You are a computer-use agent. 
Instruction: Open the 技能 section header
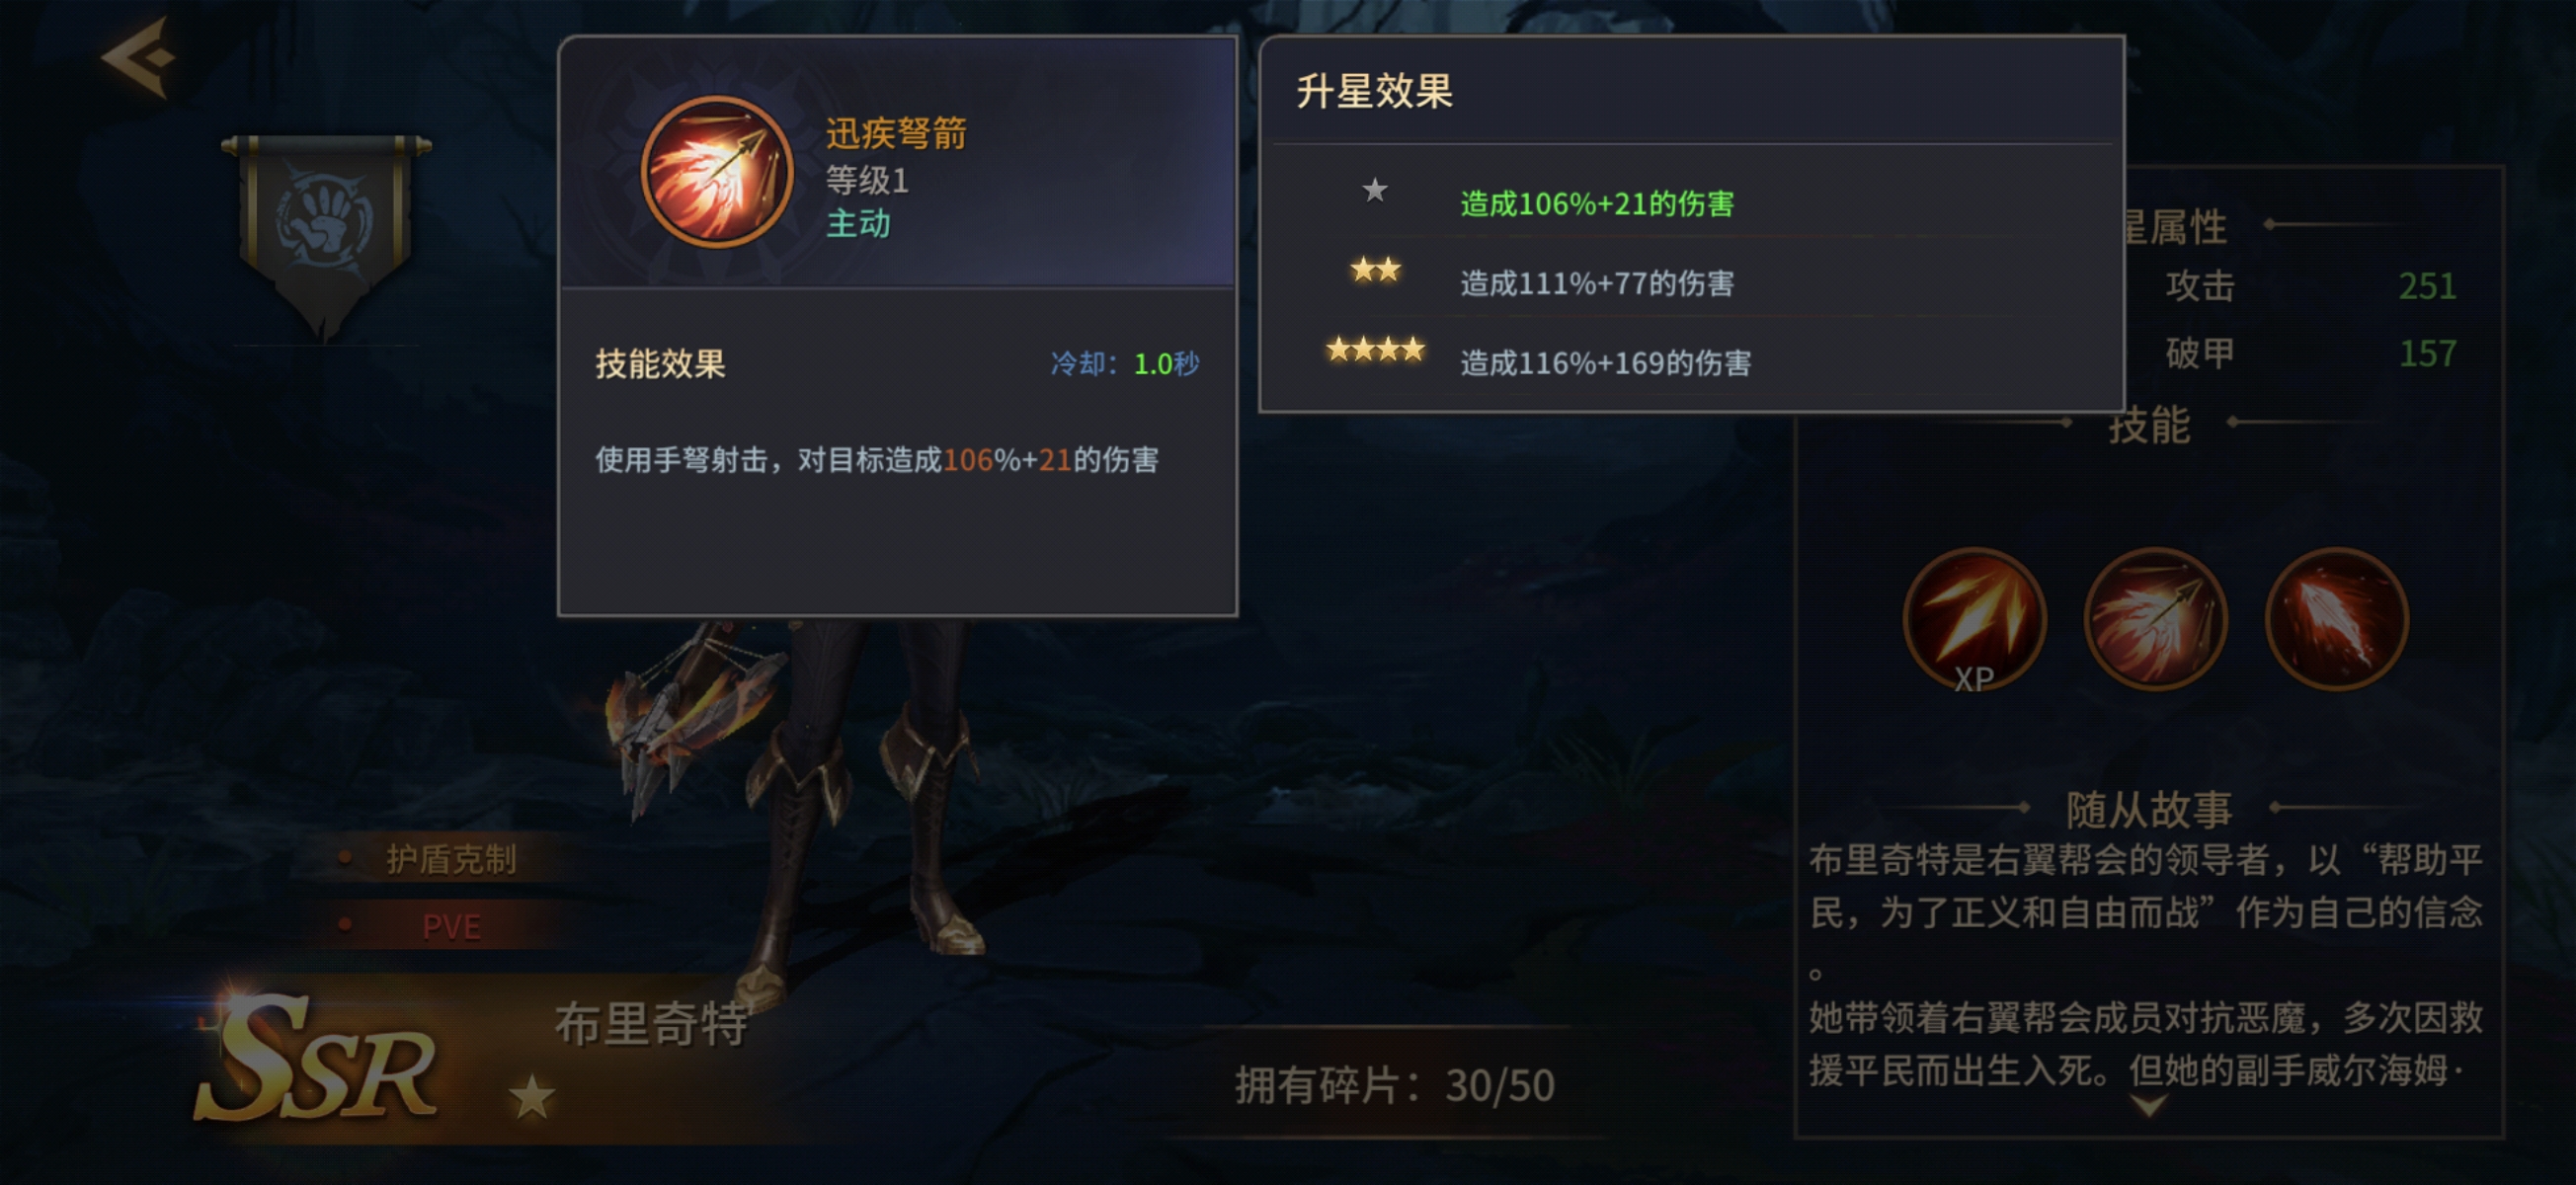[x=2148, y=425]
